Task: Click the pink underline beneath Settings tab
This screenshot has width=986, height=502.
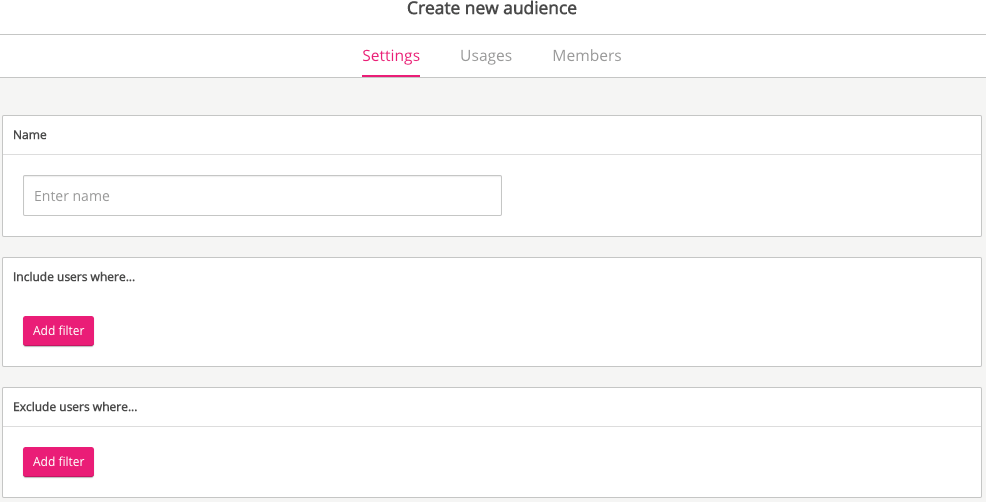Action: (391, 75)
